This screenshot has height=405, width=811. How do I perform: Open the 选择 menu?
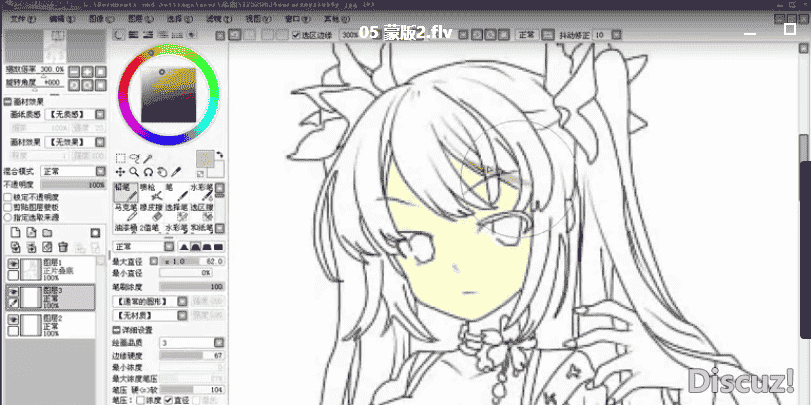coord(179,19)
